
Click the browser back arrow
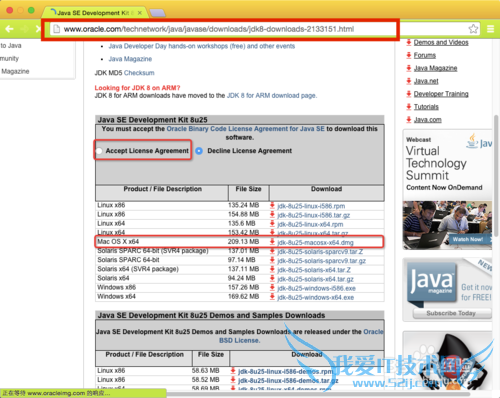tap(9, 29)
